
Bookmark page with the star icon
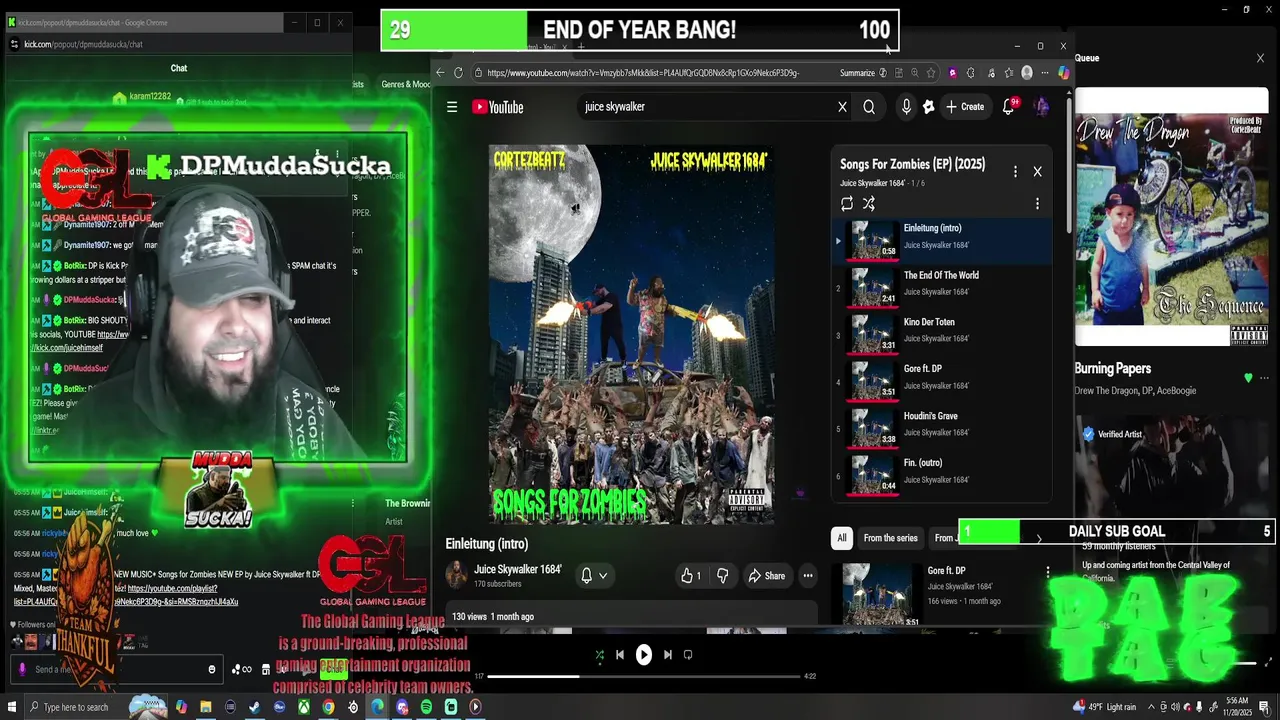point(931,73)
